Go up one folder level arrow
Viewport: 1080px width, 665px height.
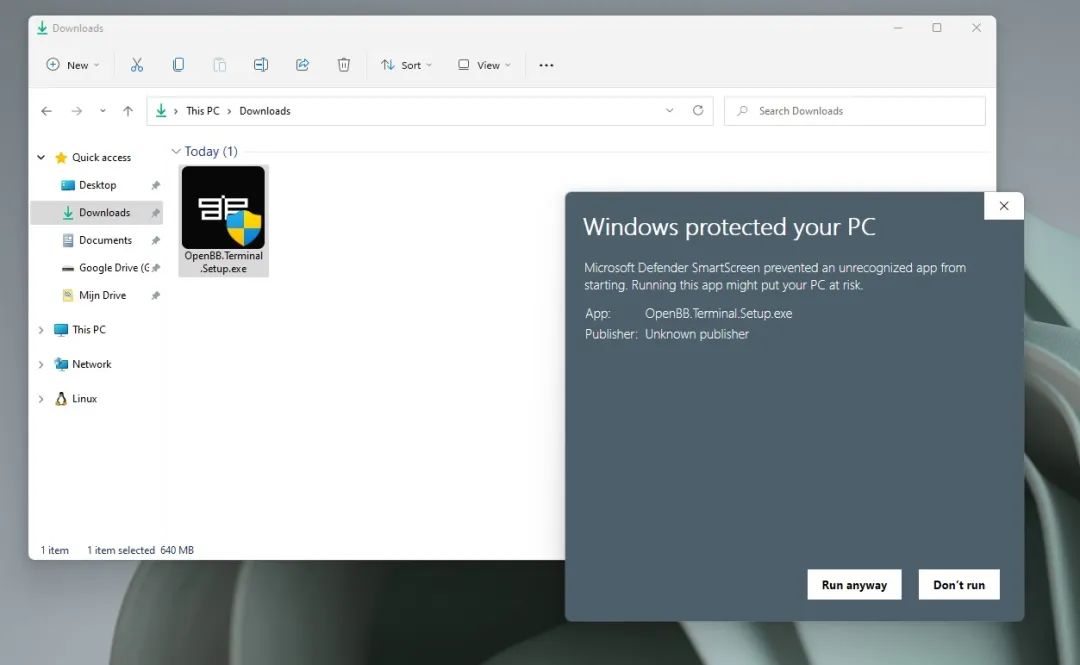(127, 111)
